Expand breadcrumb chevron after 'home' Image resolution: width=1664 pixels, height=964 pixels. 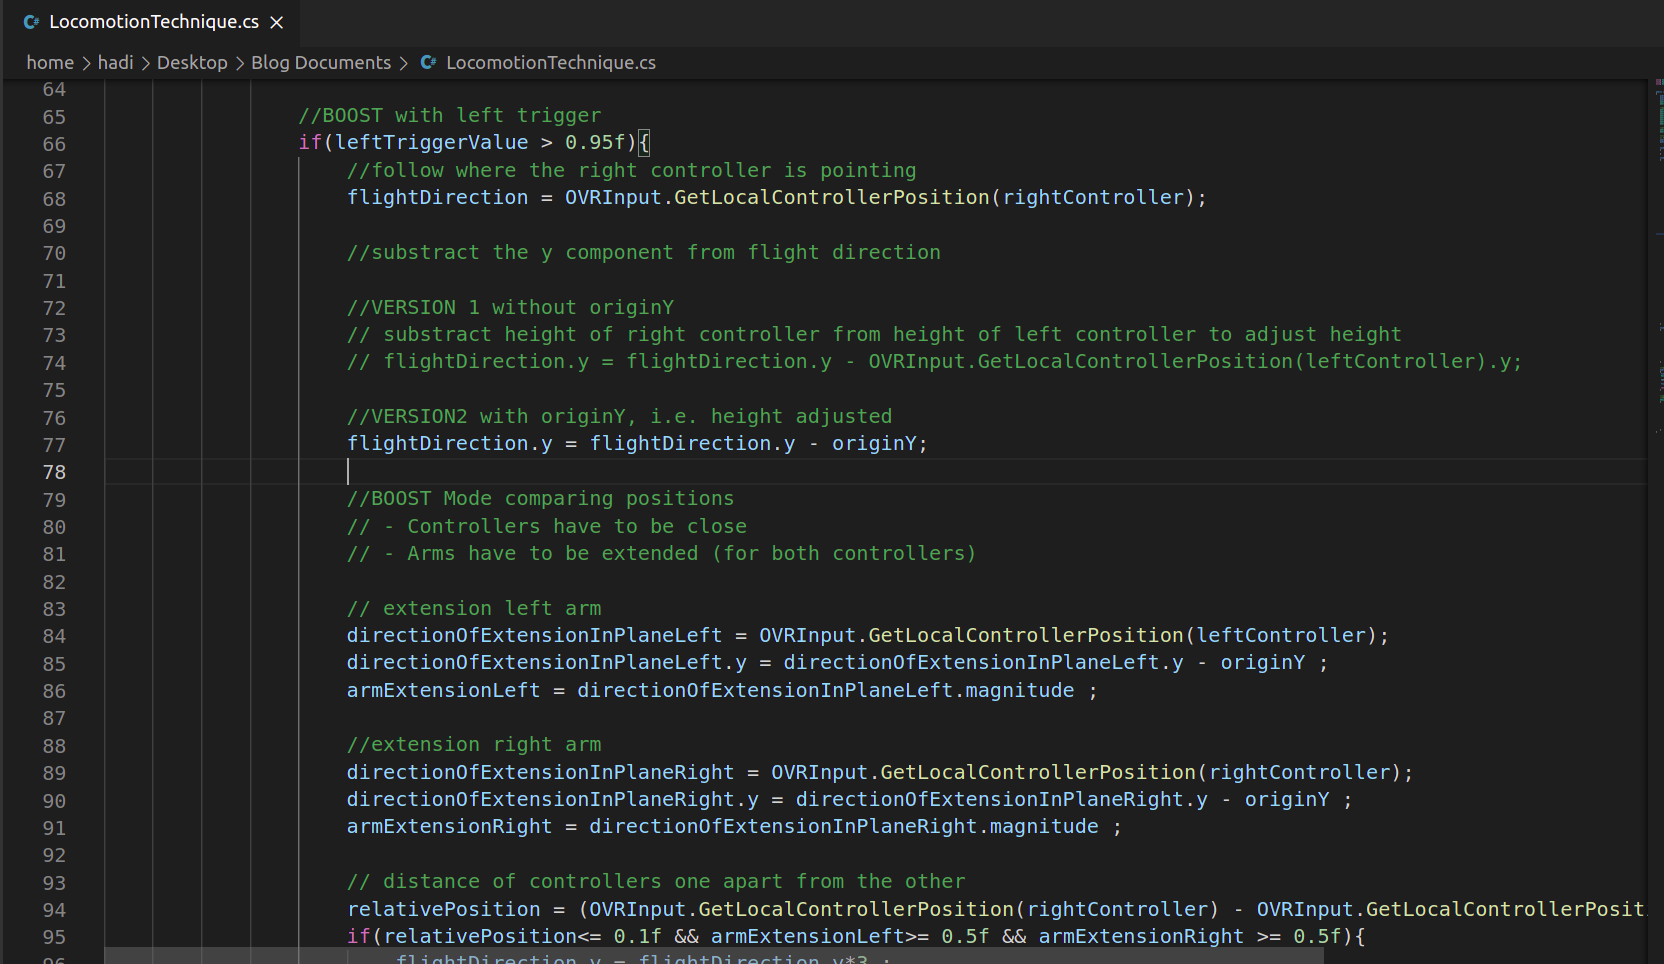pos(86,63)
